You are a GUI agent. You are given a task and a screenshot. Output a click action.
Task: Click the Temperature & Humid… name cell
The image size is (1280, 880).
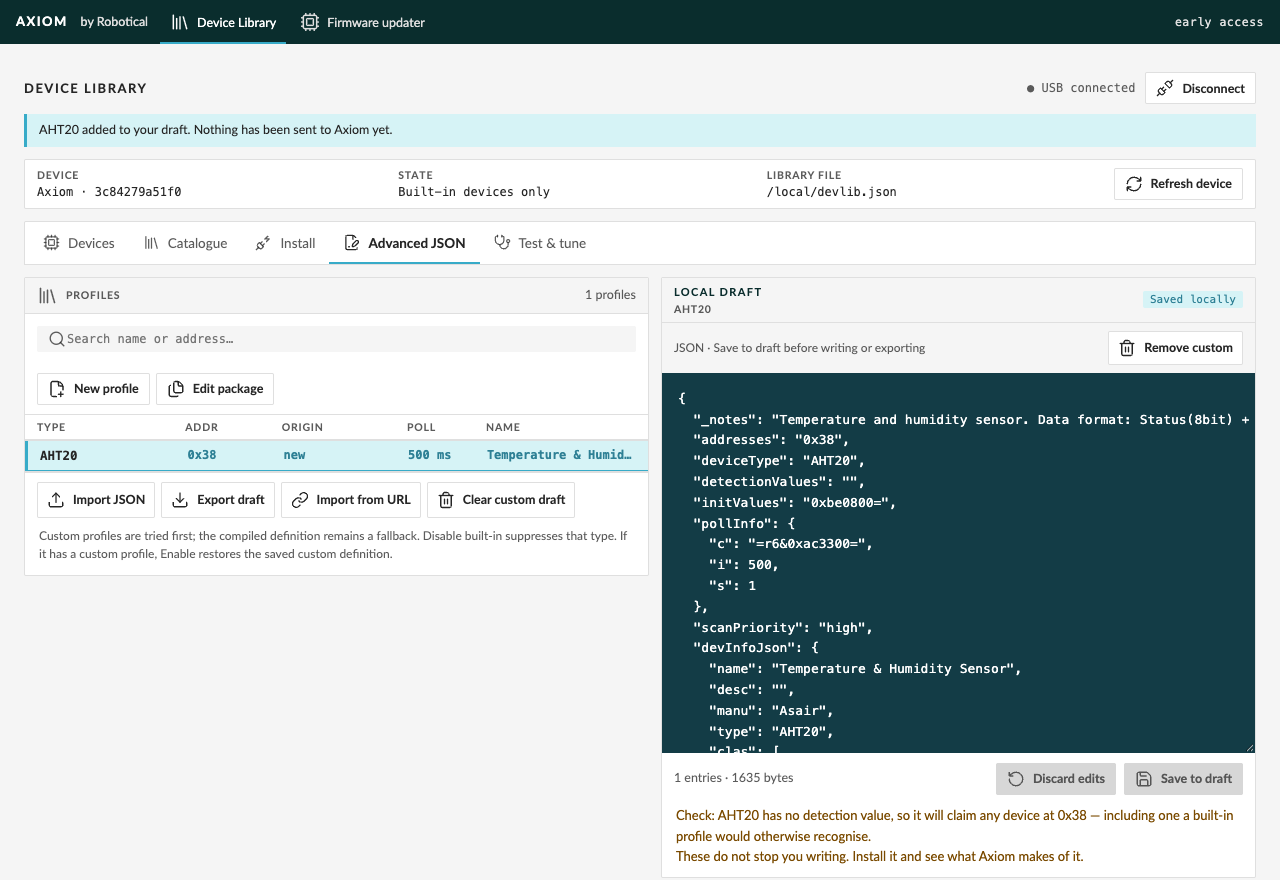pos(559,455)
